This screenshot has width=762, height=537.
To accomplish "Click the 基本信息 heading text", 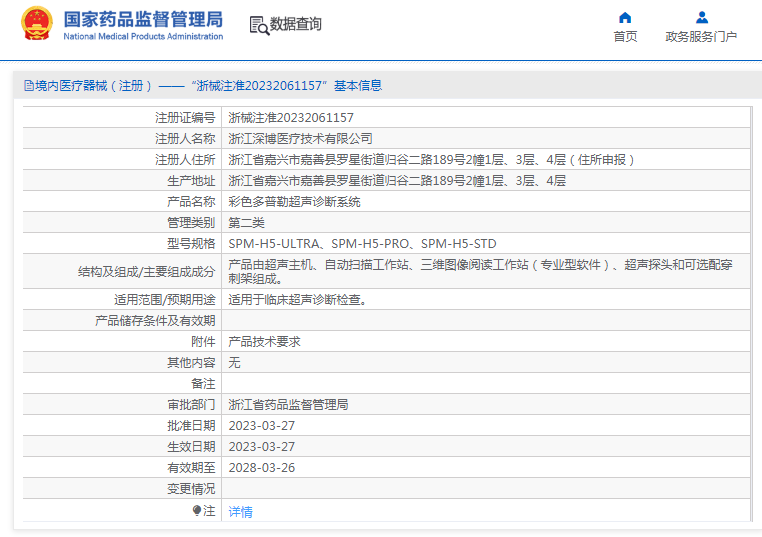I will tap(358, 86).
